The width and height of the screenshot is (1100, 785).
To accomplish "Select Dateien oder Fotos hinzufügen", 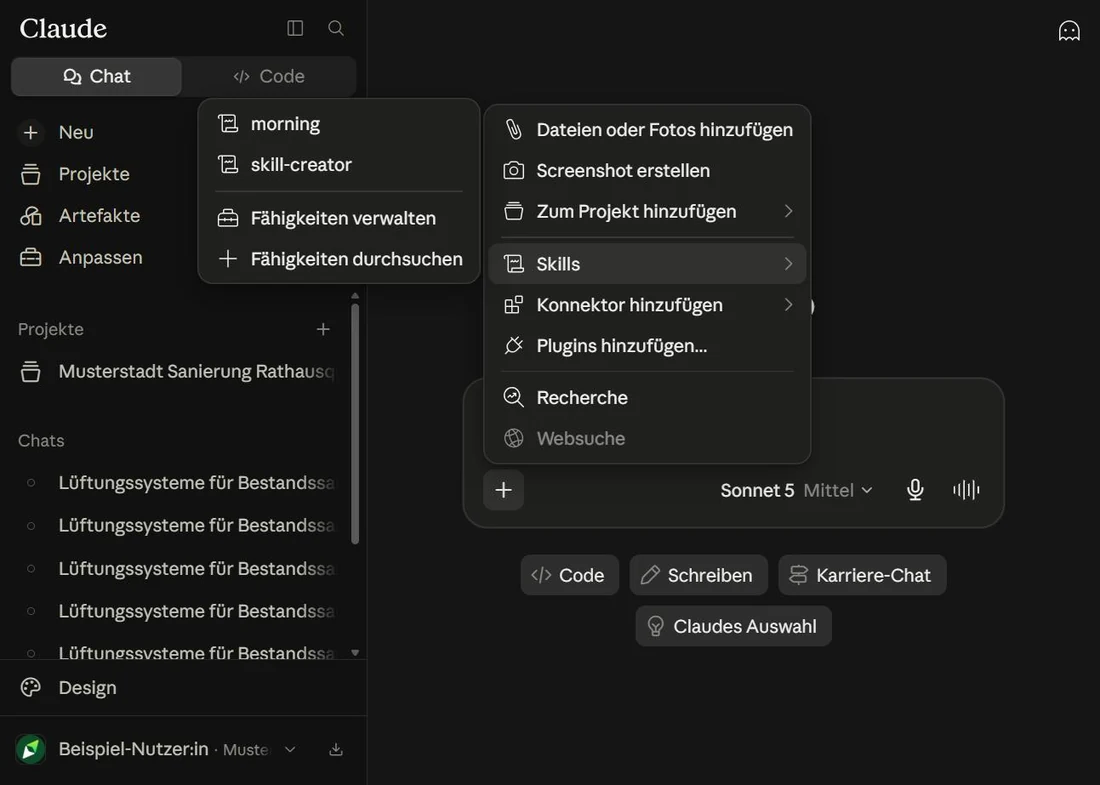I will [648, 130].
